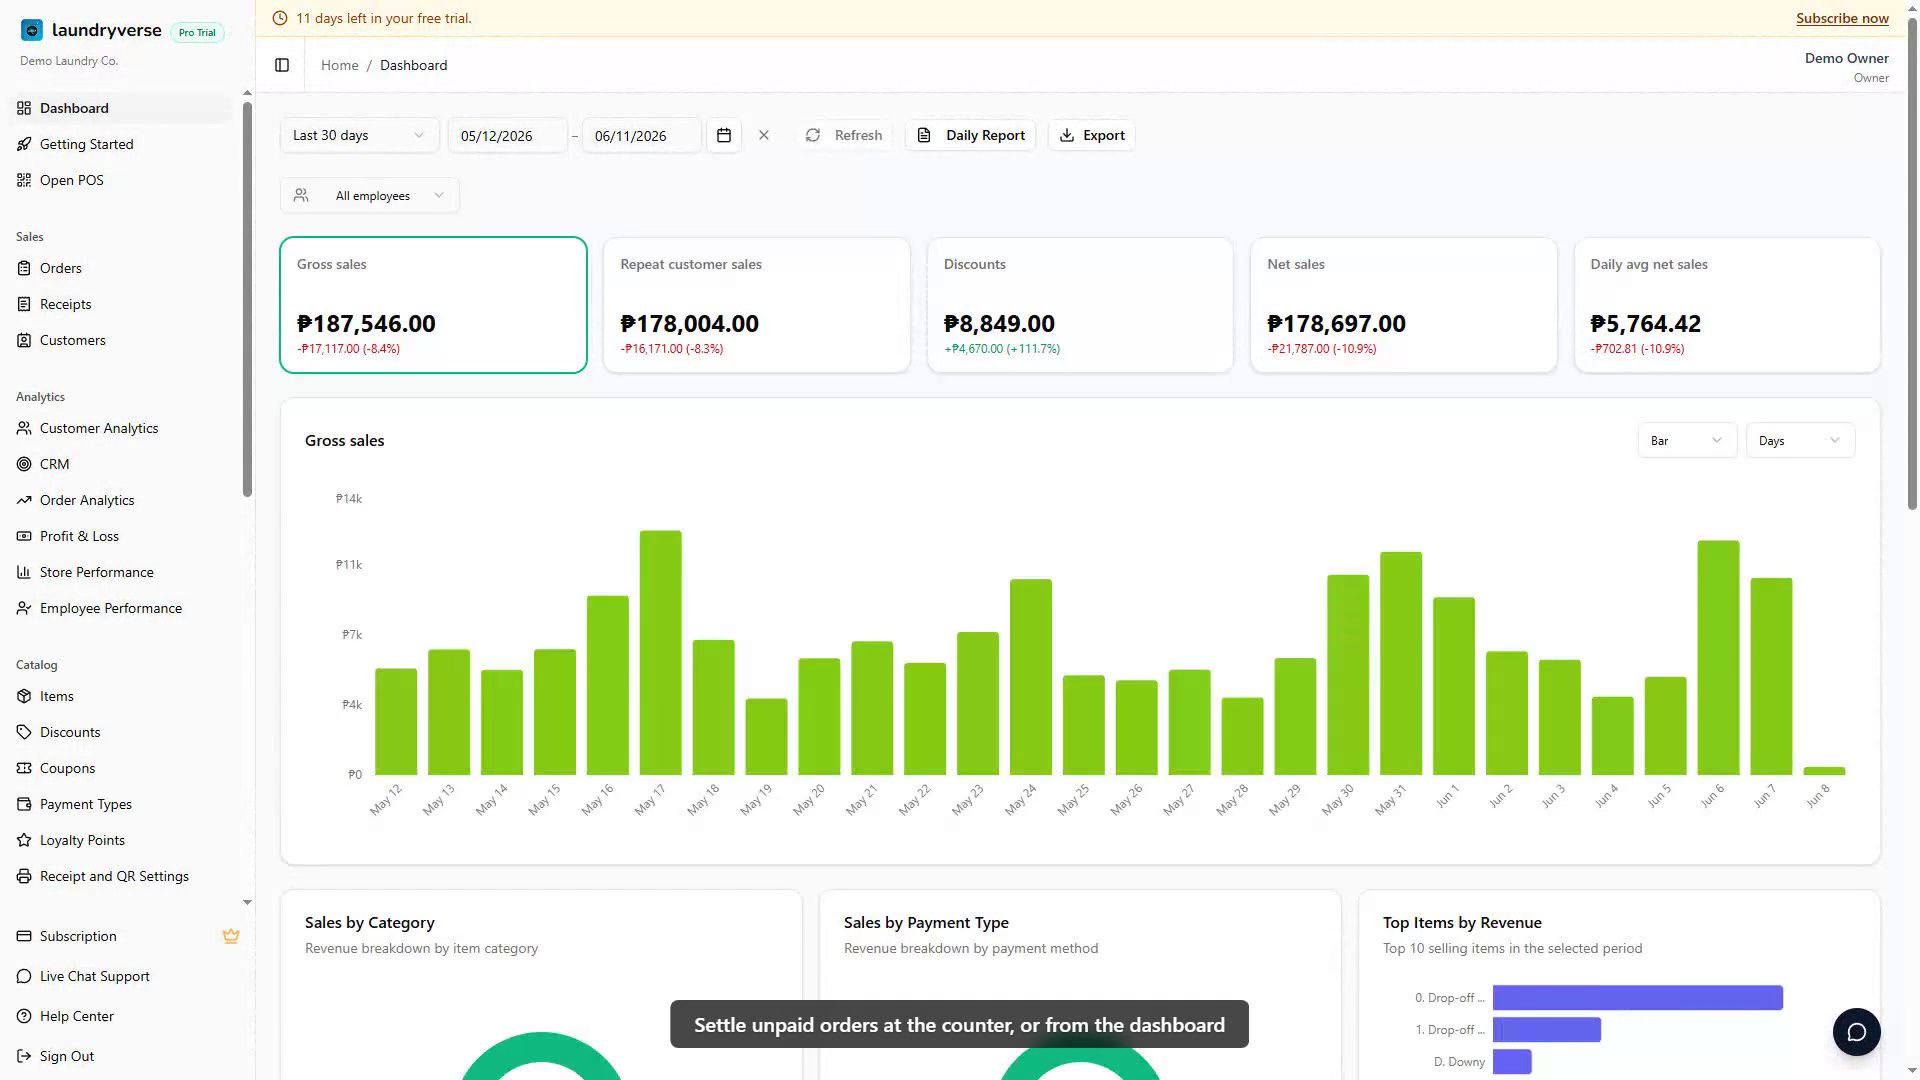Click the Demo Laundry Co. label
The image size is (1920, 1080).
(x=69, y=61)
